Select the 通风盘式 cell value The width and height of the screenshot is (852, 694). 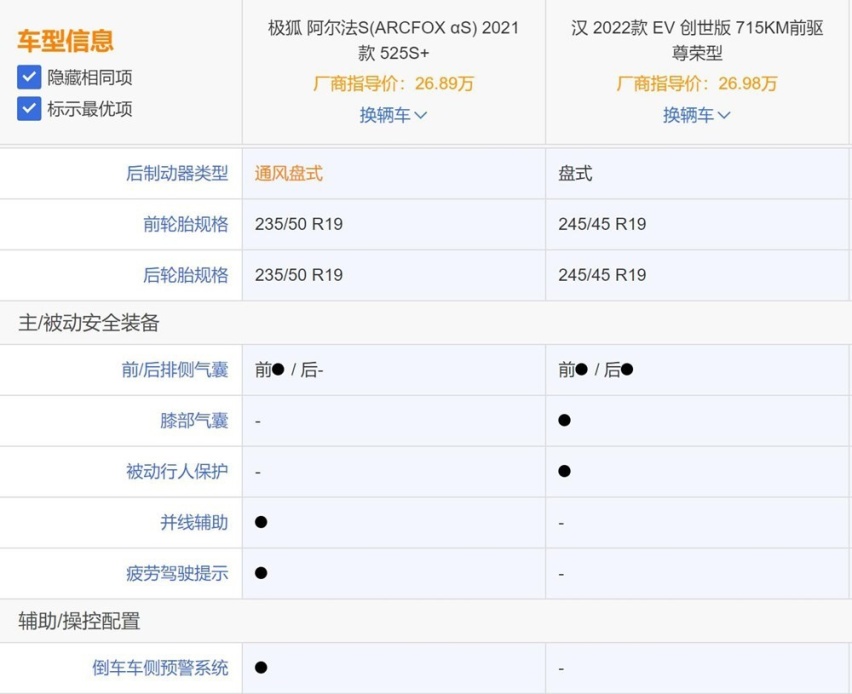click(x=289, y=173)
